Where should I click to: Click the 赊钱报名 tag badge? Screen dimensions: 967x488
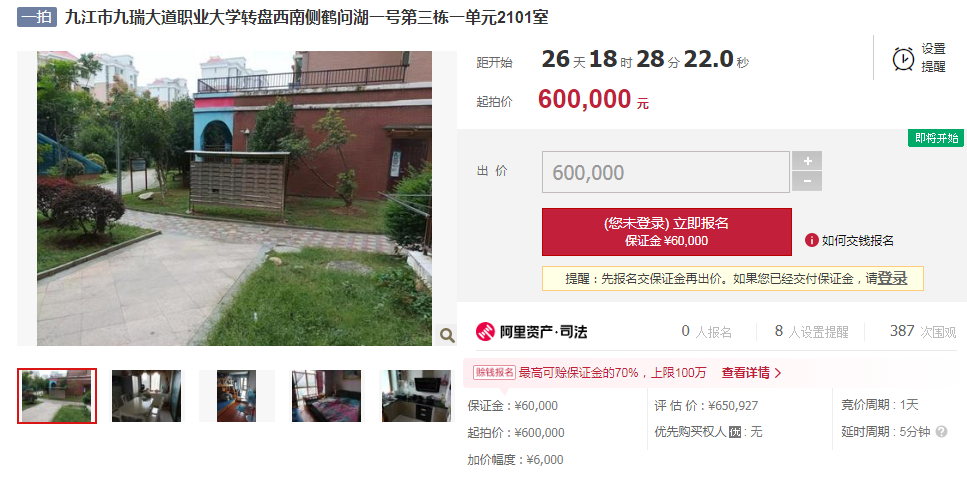point(494,372)
